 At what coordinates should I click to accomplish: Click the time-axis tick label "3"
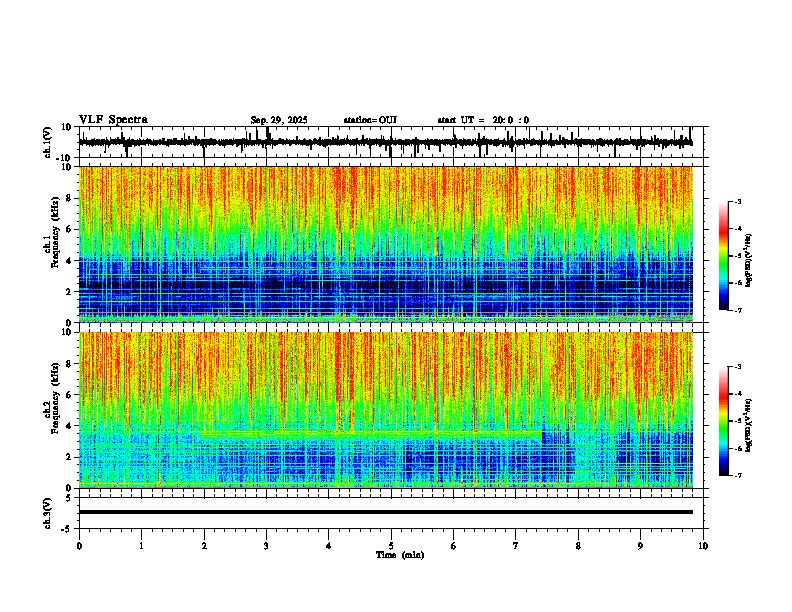266,546
